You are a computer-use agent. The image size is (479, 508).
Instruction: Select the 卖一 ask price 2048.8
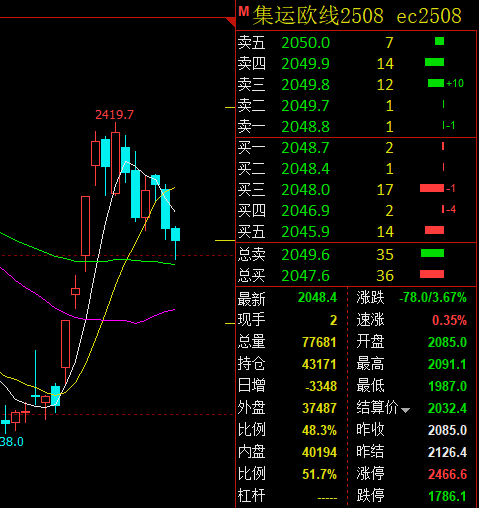[x=305, y=127]
